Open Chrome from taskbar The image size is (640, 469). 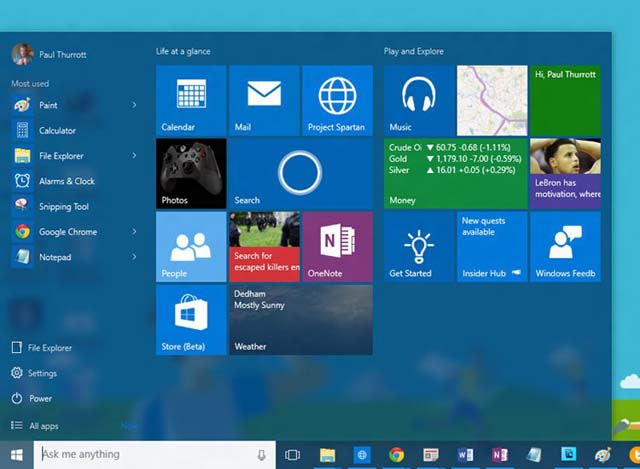(x=396, y=455)
